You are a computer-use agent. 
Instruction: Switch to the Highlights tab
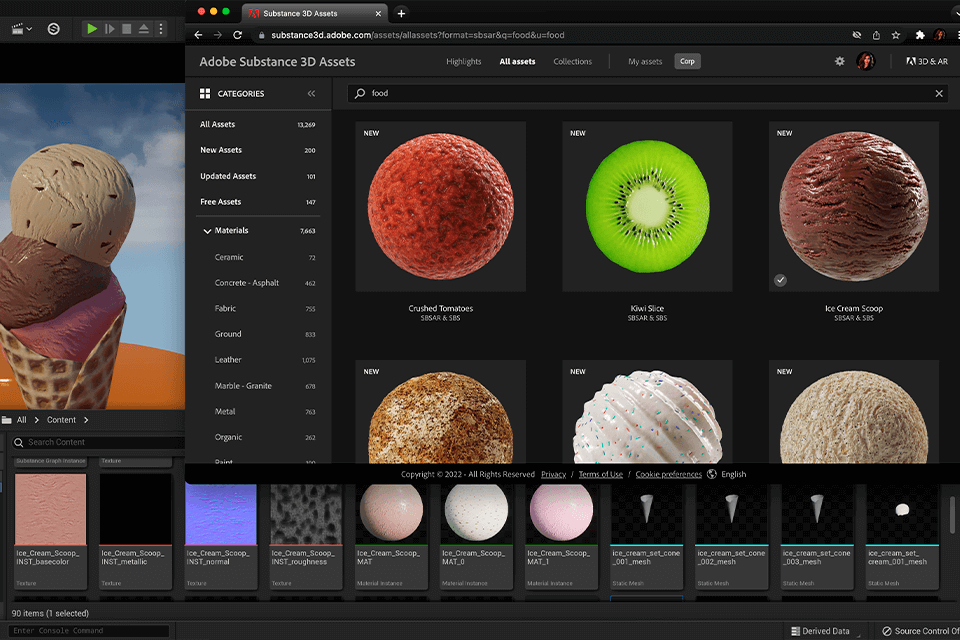pos(464,61)
